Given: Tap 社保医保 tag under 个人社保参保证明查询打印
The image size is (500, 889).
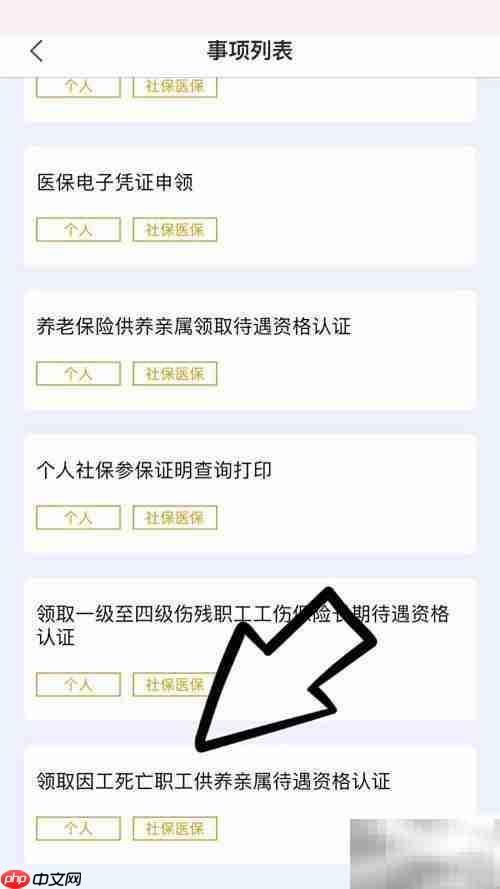Looking at the screenshot, I should (175, 518).
